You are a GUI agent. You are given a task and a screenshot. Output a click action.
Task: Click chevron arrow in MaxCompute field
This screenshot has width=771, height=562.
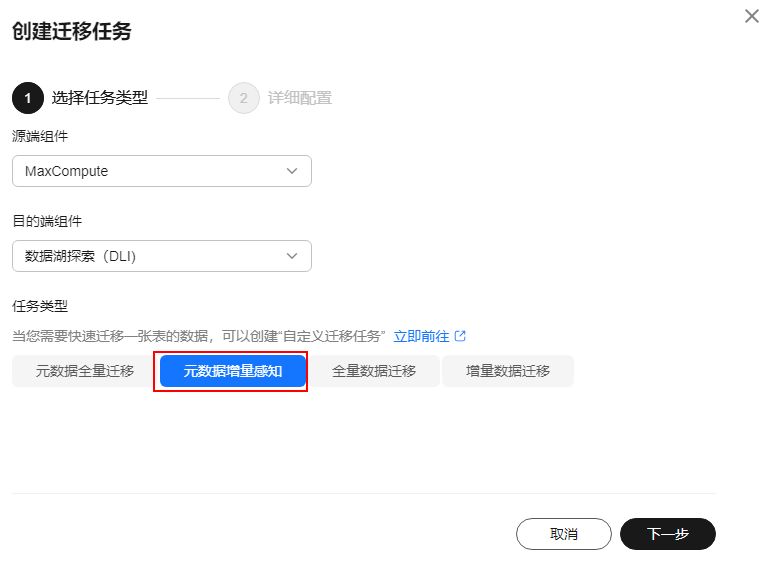(x=292, y=171)
